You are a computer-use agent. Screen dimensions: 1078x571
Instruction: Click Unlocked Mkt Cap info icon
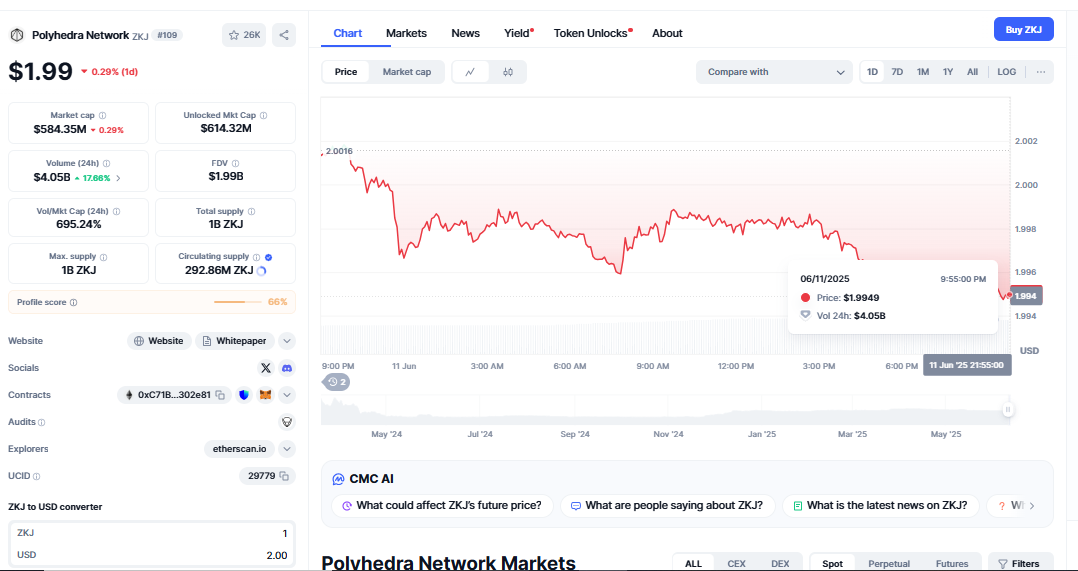click(x=263, y=115)
